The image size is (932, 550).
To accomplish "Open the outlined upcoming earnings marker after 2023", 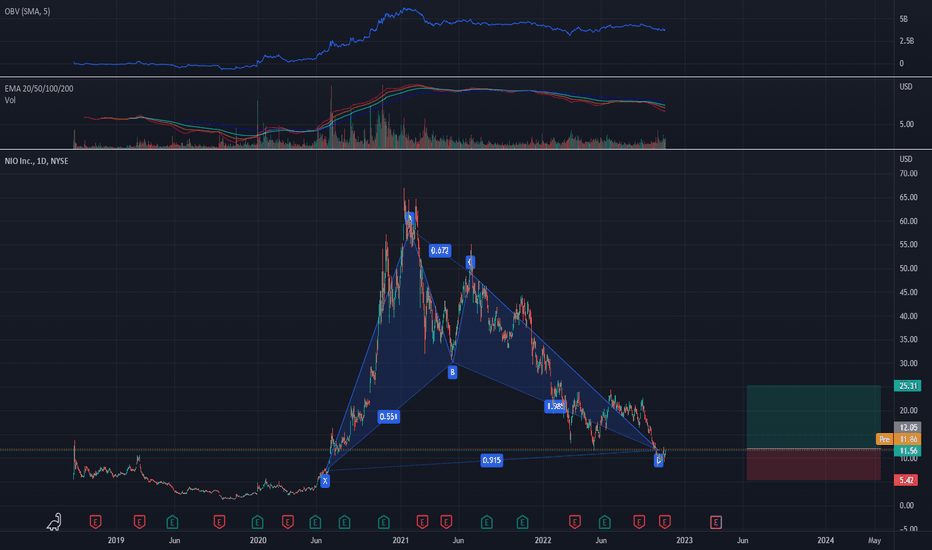I will pyautogui.click(x=716, y=522).
